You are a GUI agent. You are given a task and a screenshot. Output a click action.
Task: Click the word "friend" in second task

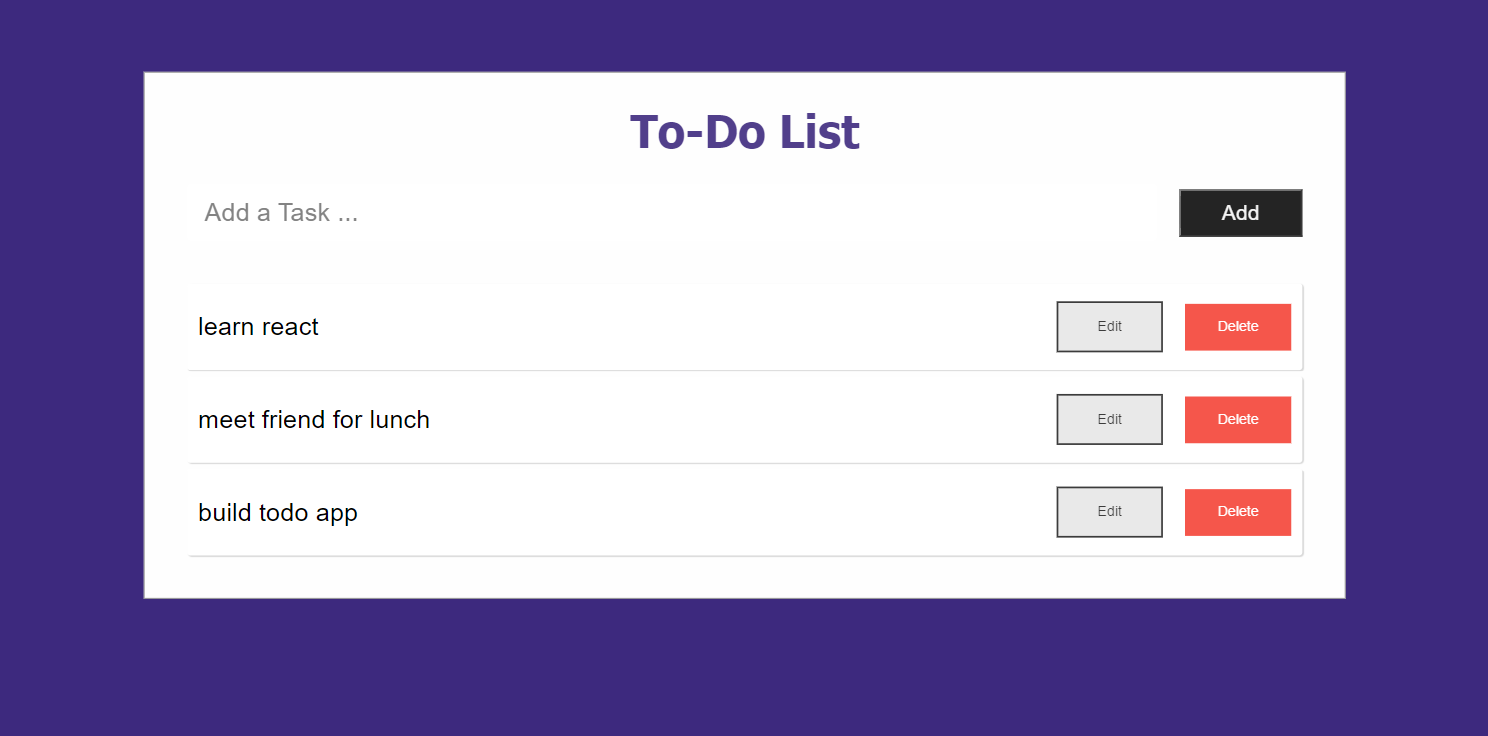294,420
